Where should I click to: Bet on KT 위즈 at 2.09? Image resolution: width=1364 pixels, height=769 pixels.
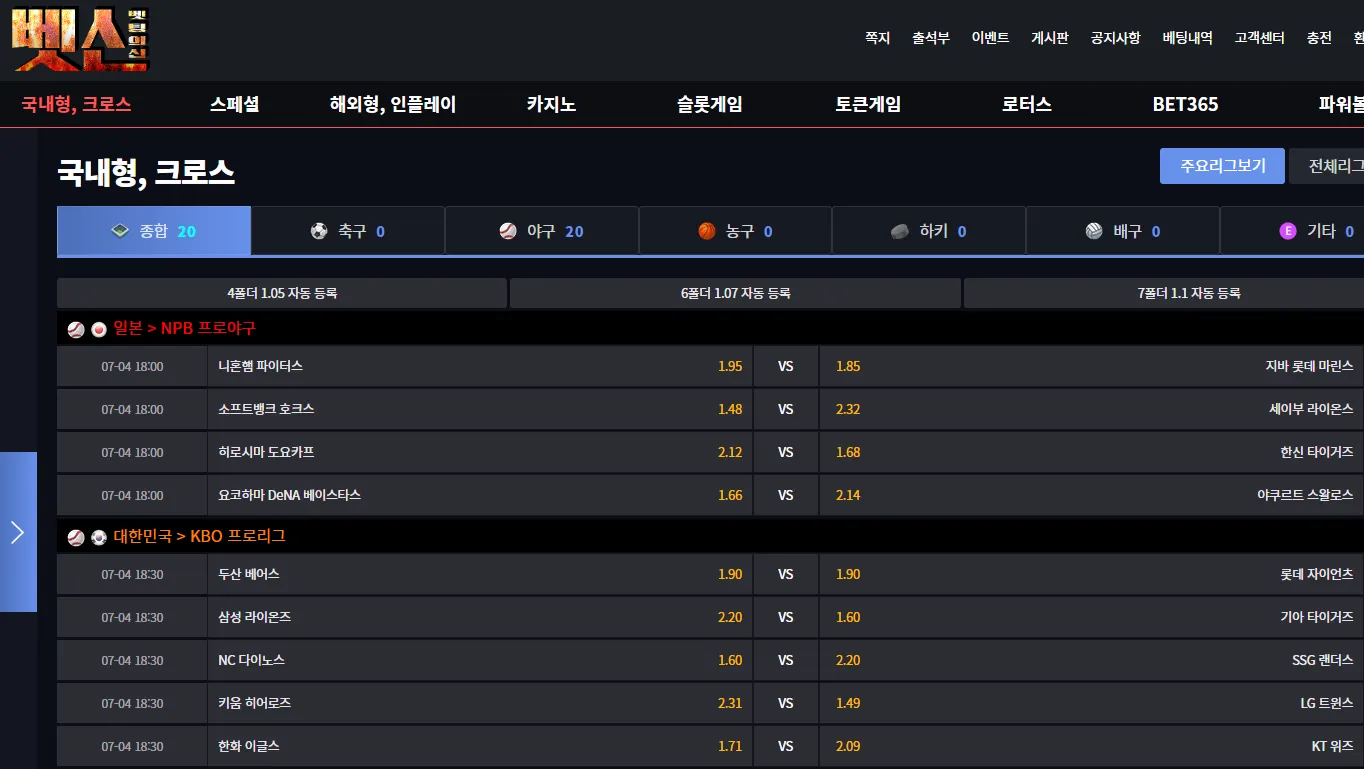(x=1090, y=746)
